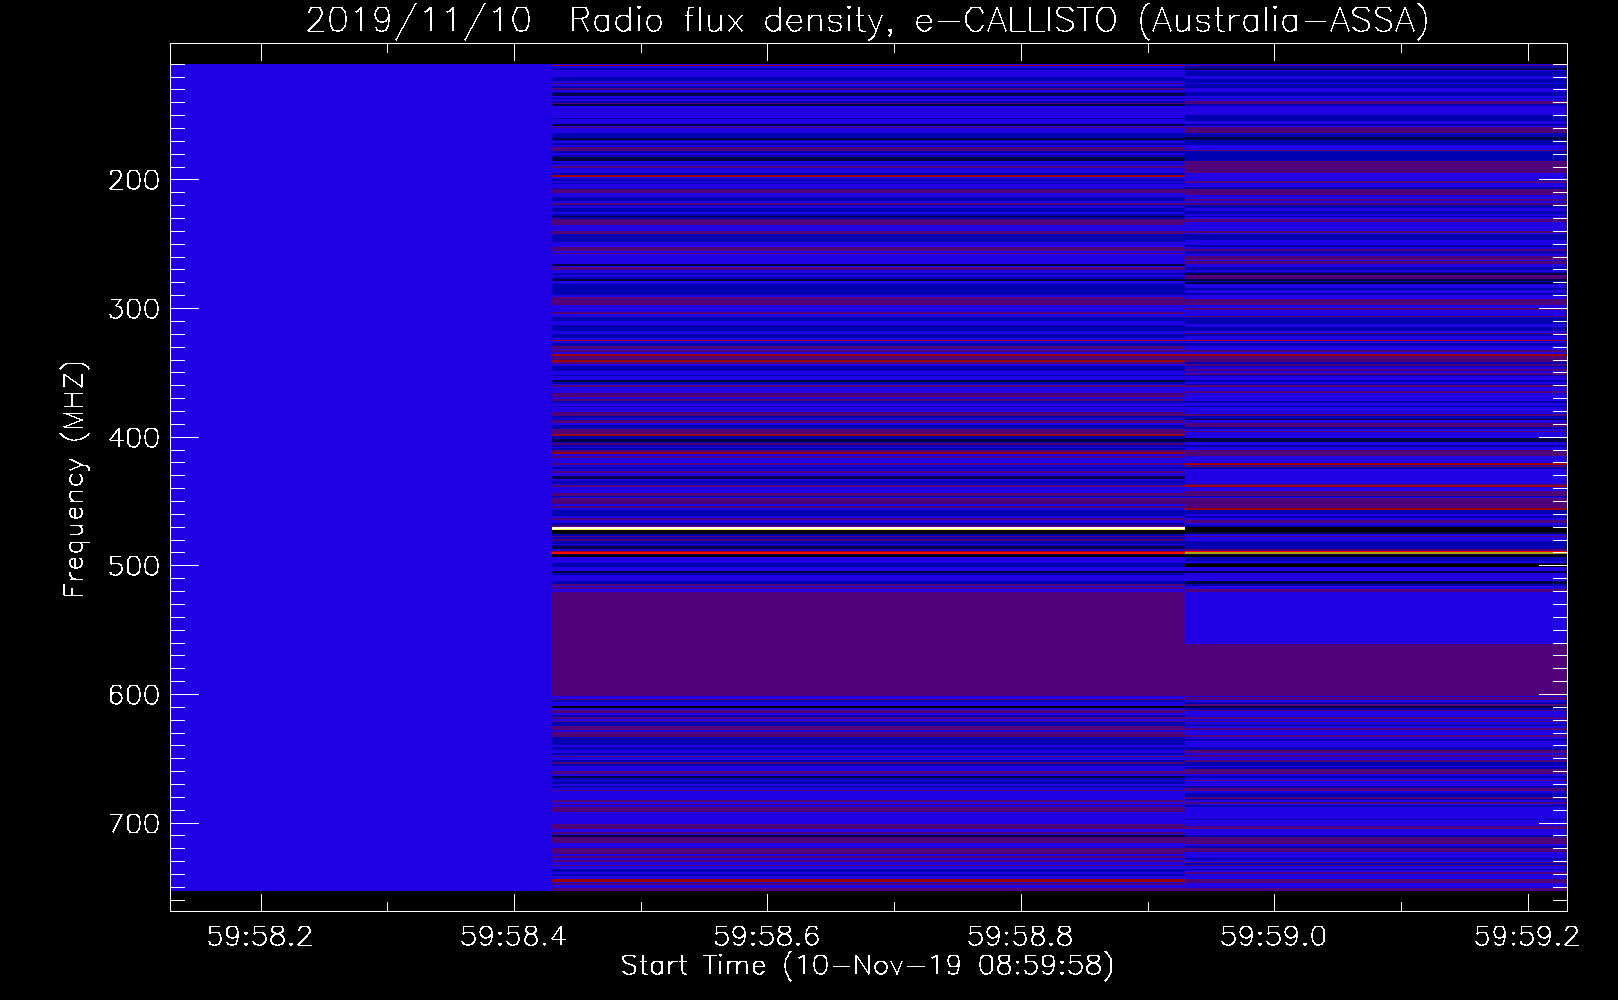
Task: Click the 700 frequency tick label
Action: 133,824
